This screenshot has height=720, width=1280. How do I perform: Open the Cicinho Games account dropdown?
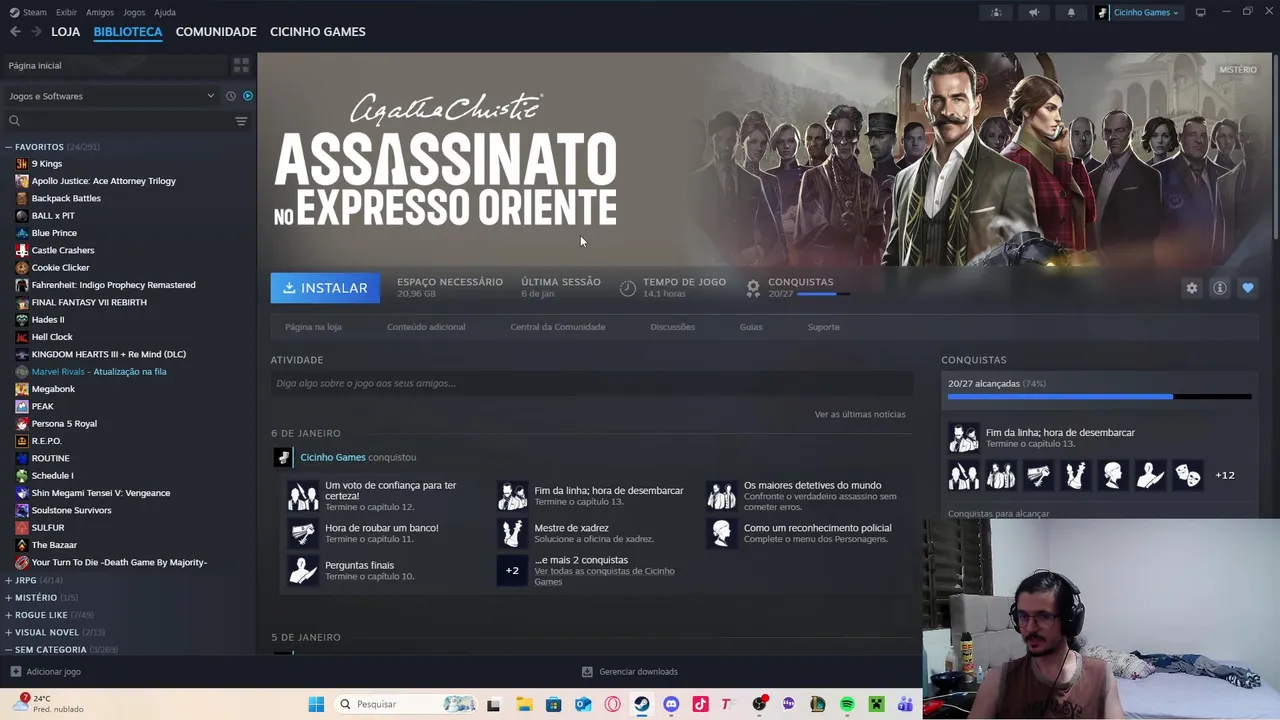(x=1139, y=12)
